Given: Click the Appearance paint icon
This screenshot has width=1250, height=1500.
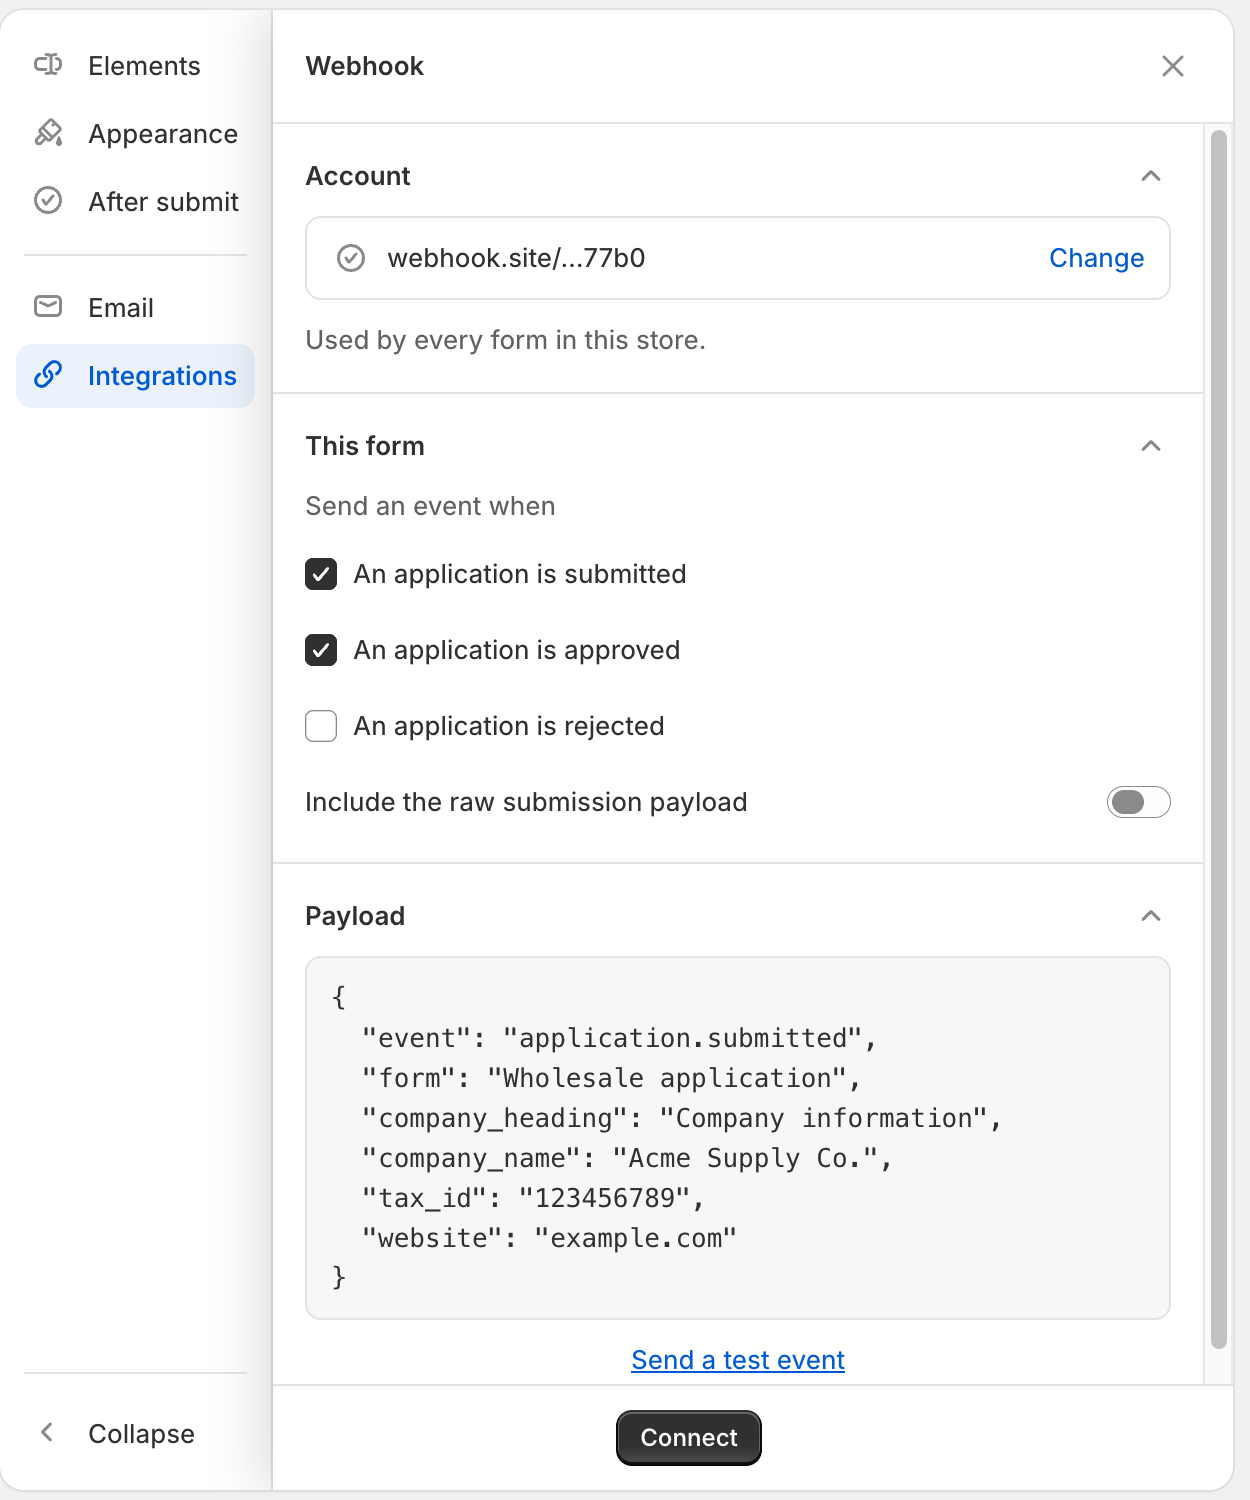Looking at the screenshot, I should coord(48,133).
